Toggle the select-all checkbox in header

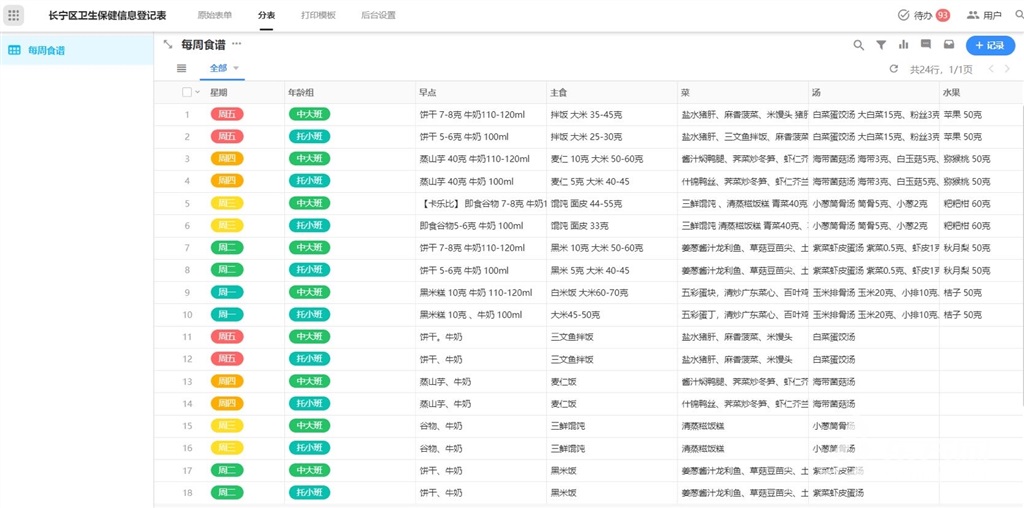[x=186, y=92]
